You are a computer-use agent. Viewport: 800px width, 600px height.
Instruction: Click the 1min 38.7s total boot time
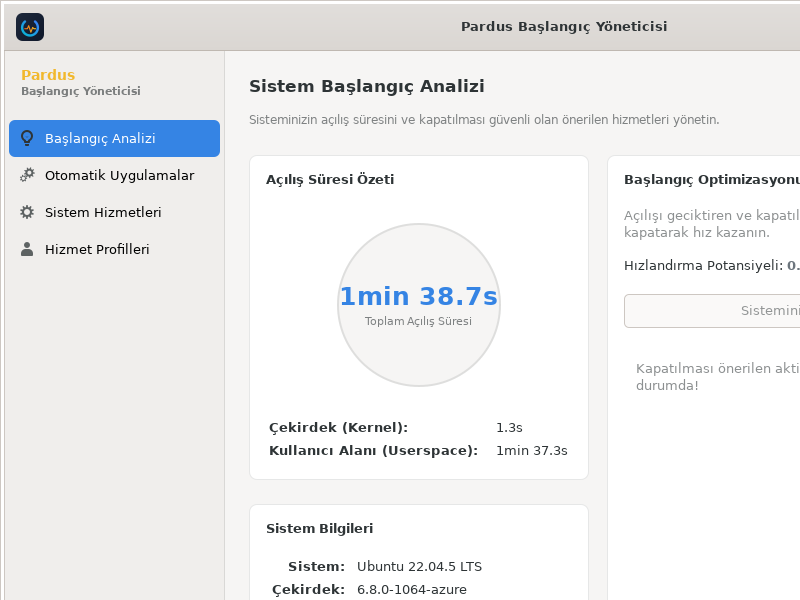(419, 296)
